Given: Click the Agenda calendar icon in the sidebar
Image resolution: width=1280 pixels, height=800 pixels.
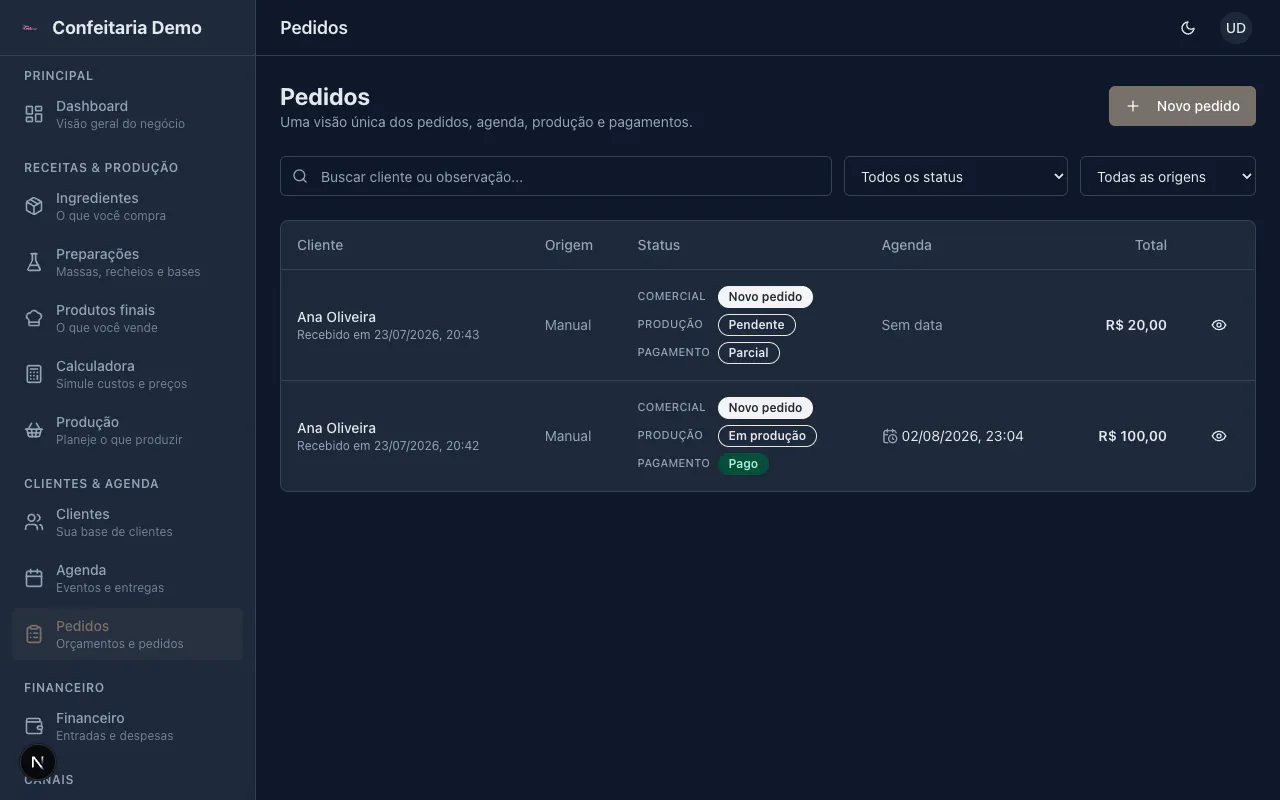Looking at the screenshot, I should click(34, 578).
